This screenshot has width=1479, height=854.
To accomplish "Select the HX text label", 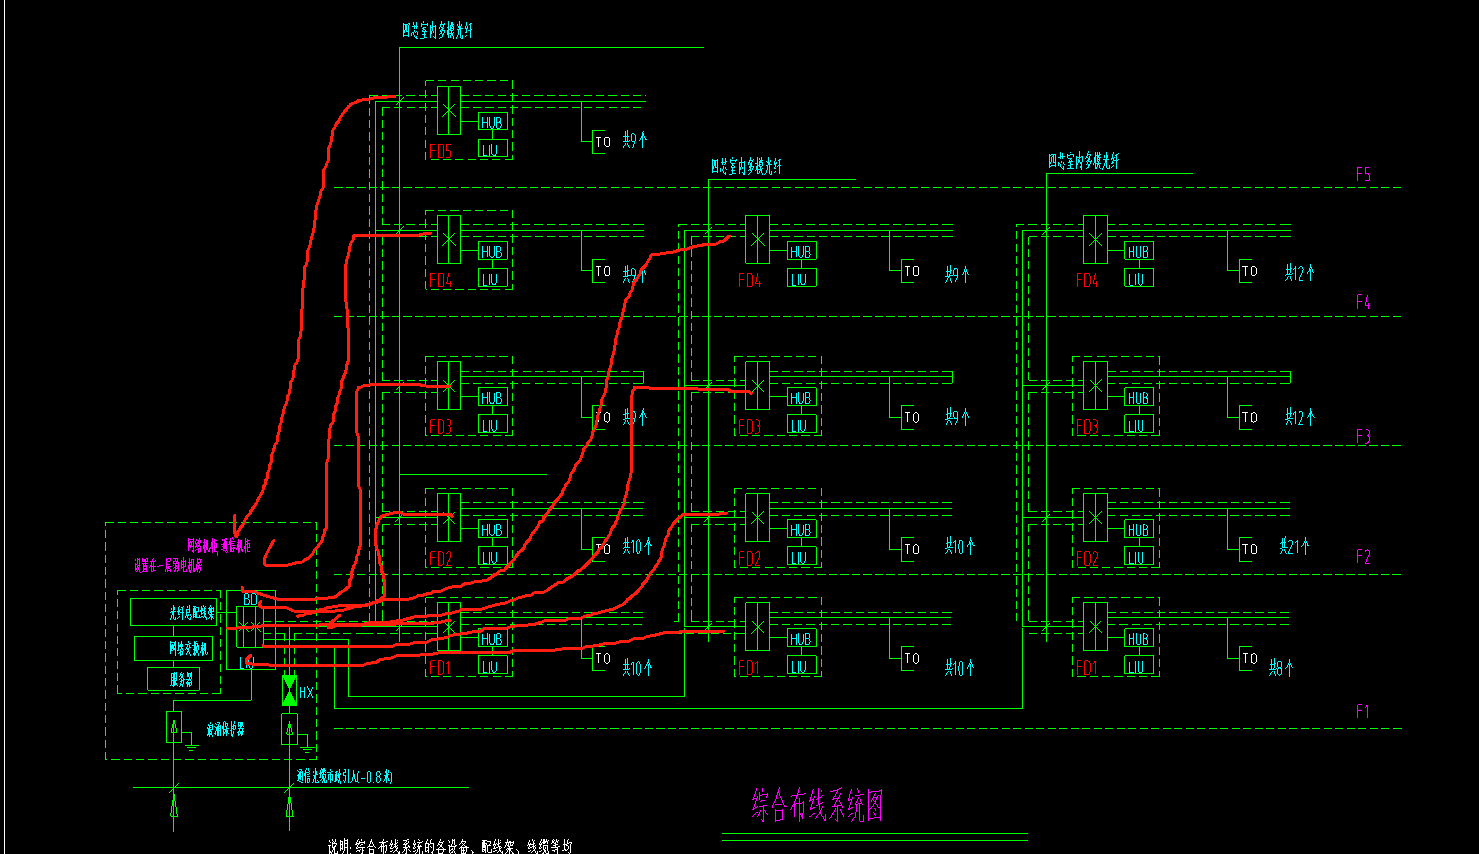I will [306, 692].
